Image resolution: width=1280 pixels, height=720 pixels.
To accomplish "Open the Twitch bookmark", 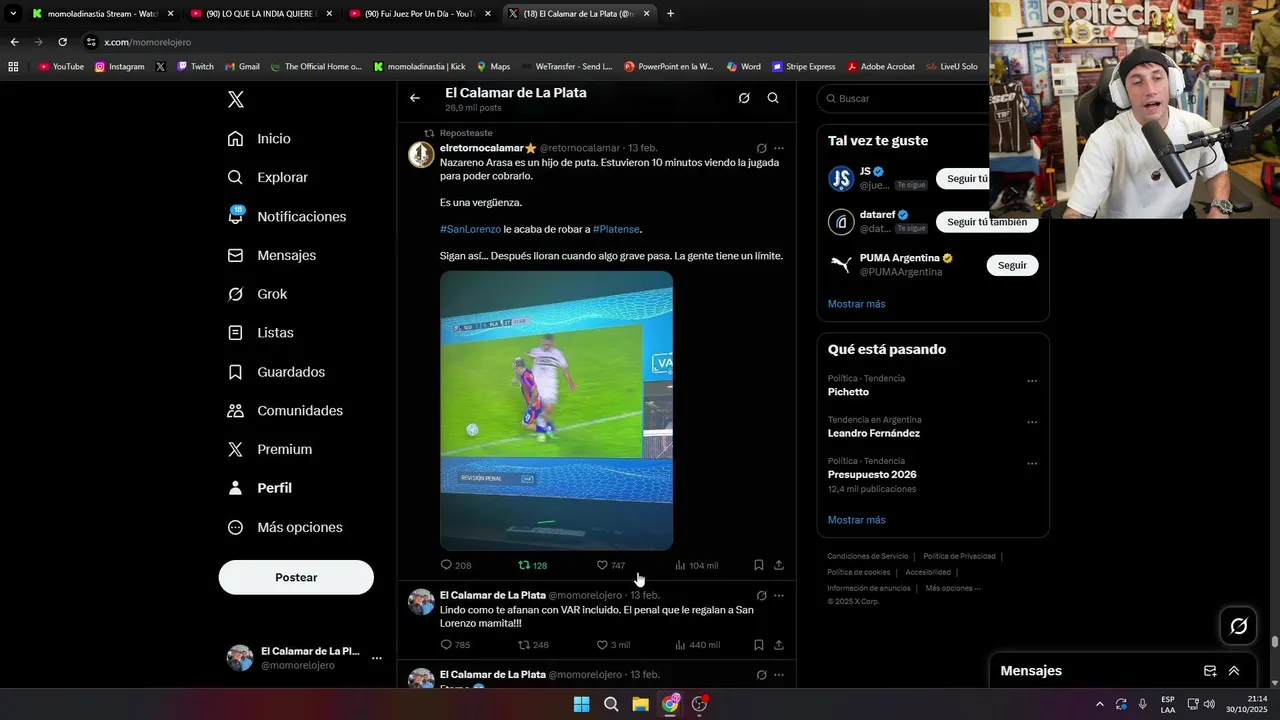I will point(195,67).
